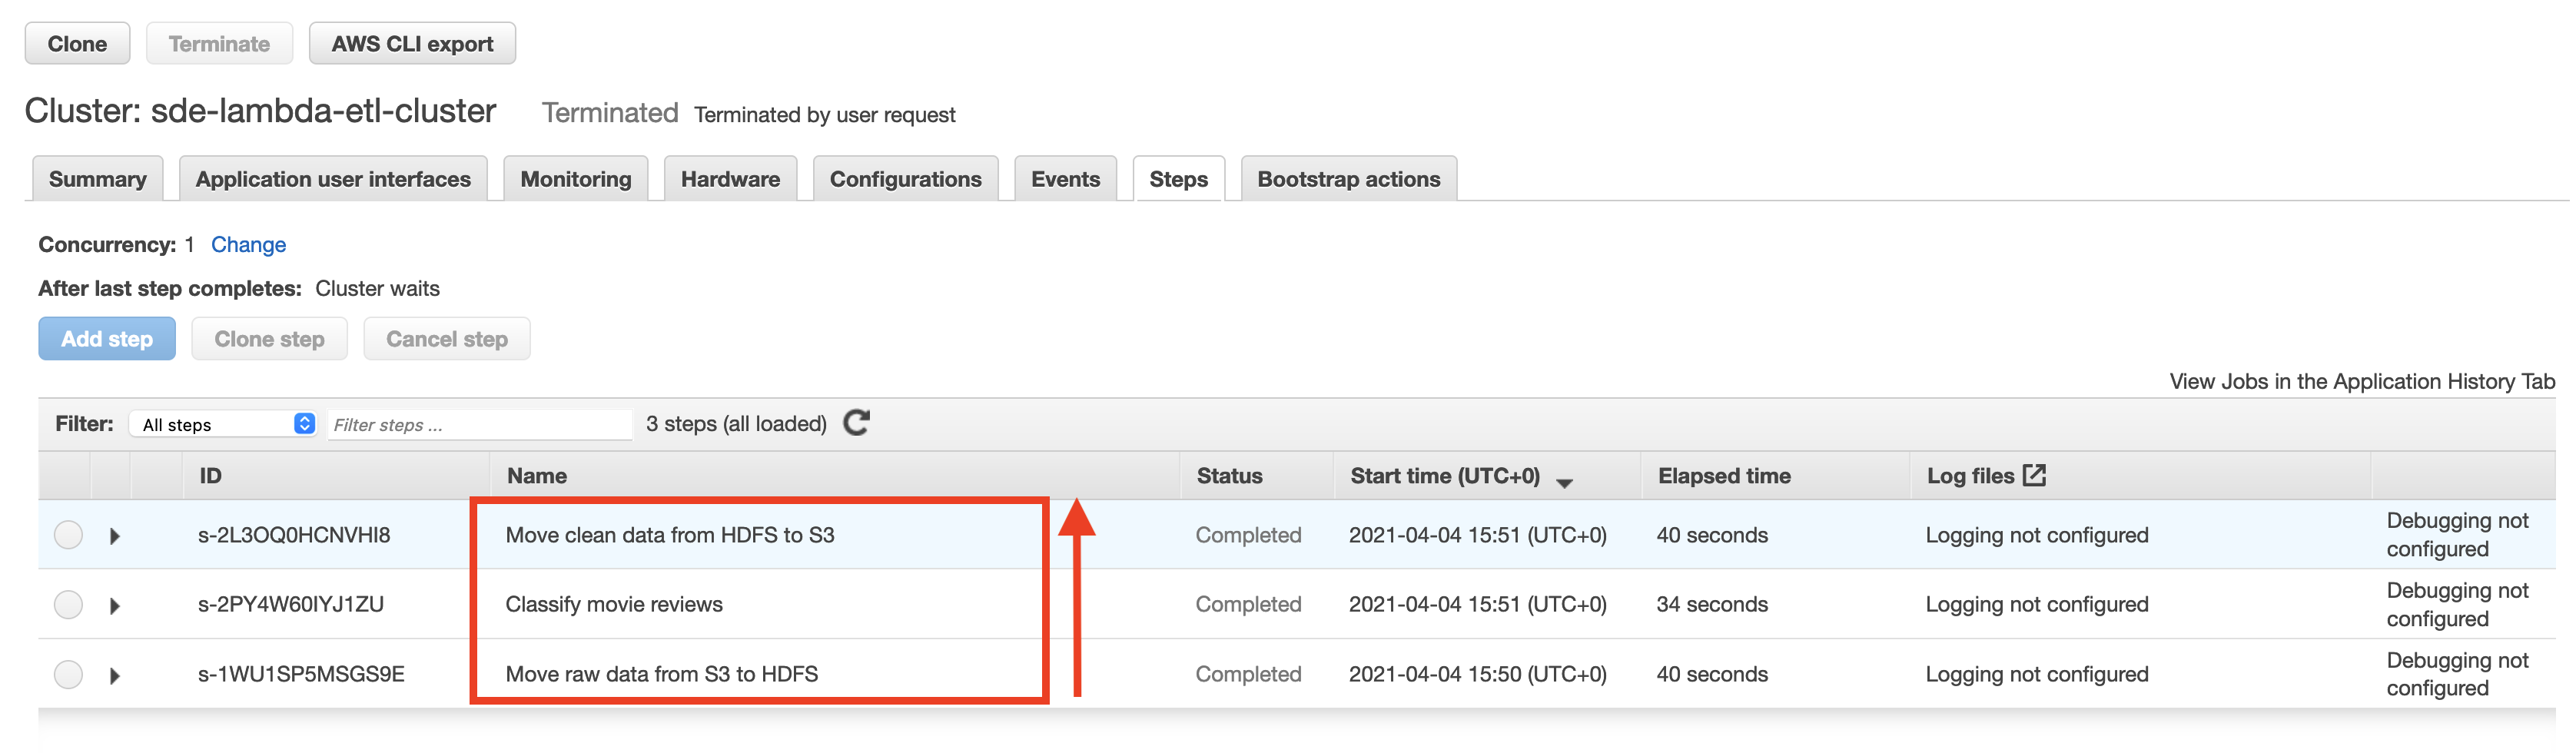This screenshot has height=753, width=2576.
Task: Open the Log files external link icon
Action: tap(2034, 475)
